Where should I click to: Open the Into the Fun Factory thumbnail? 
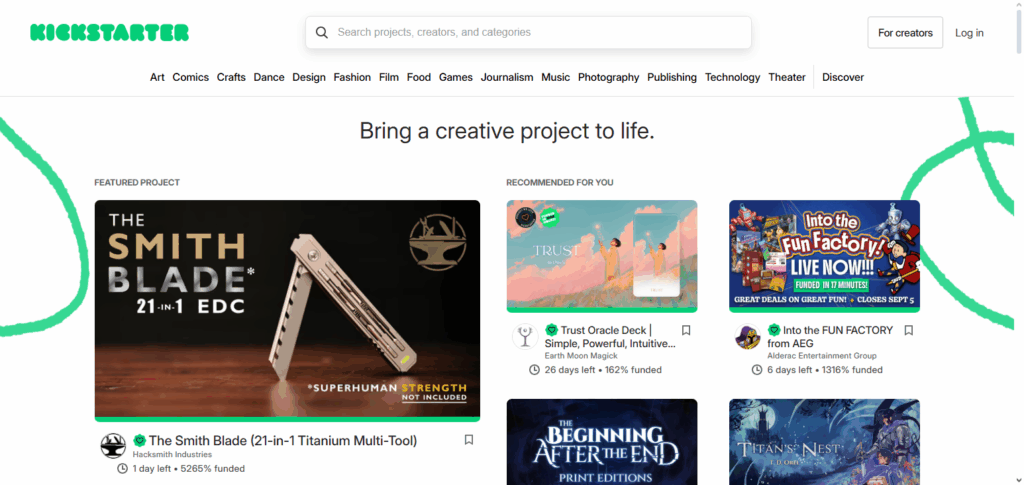coord(825,254)
